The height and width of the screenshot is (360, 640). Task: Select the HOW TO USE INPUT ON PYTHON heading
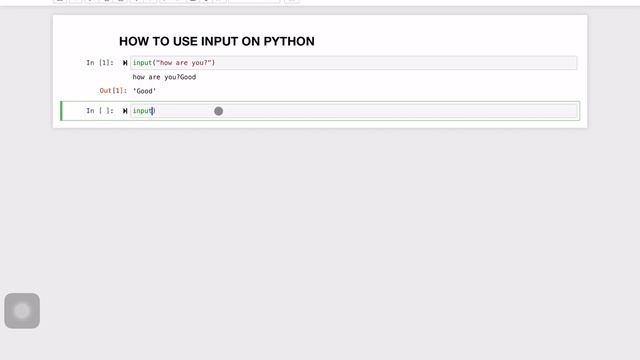tap(217, 41)
